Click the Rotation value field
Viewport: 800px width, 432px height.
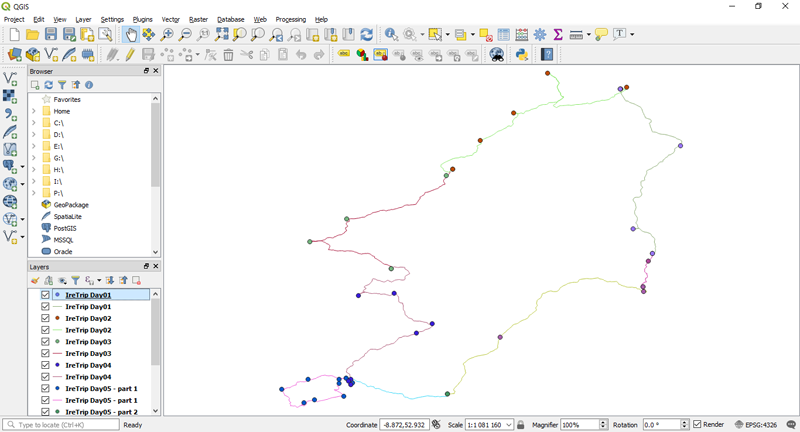pos(662,425)
